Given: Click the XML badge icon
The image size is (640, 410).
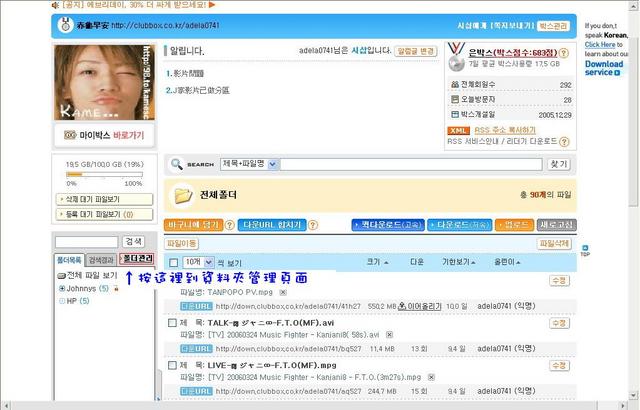Looking at the screenshot, I should click(458, 131).
